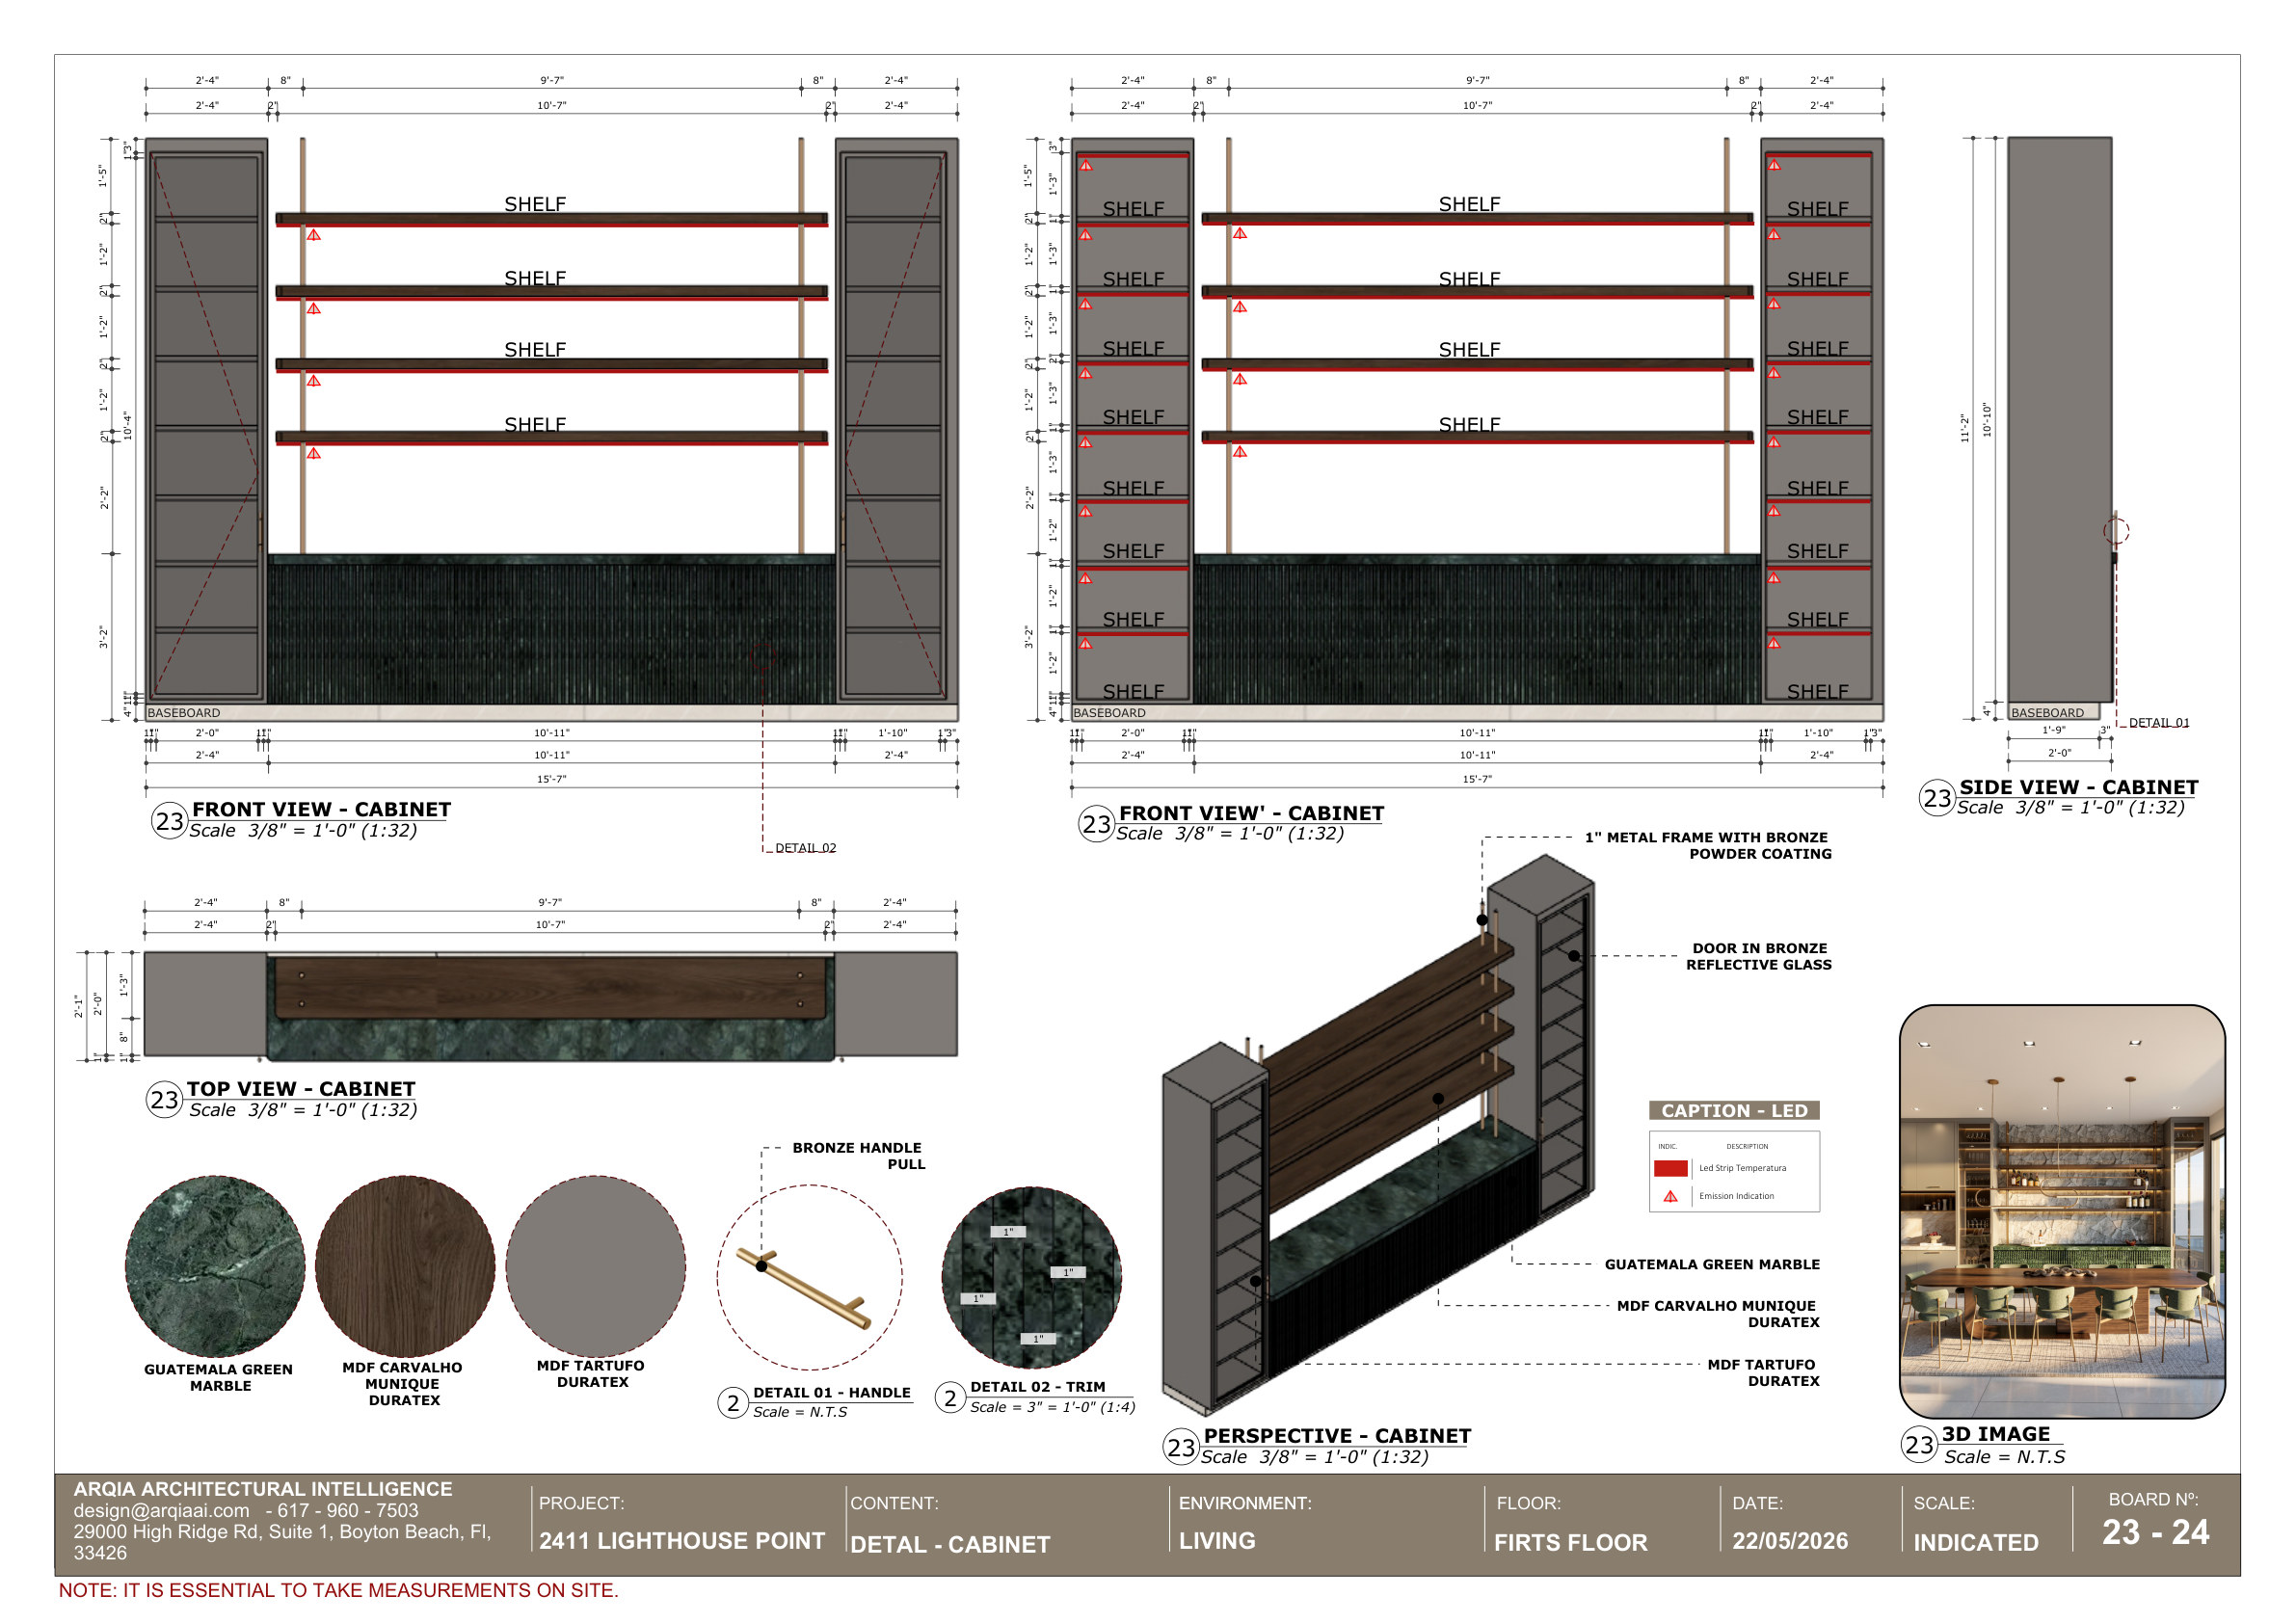The image size is (2296, 1623).
Task: Click the date "22/05/2026"
Action: point(1790,1540)
